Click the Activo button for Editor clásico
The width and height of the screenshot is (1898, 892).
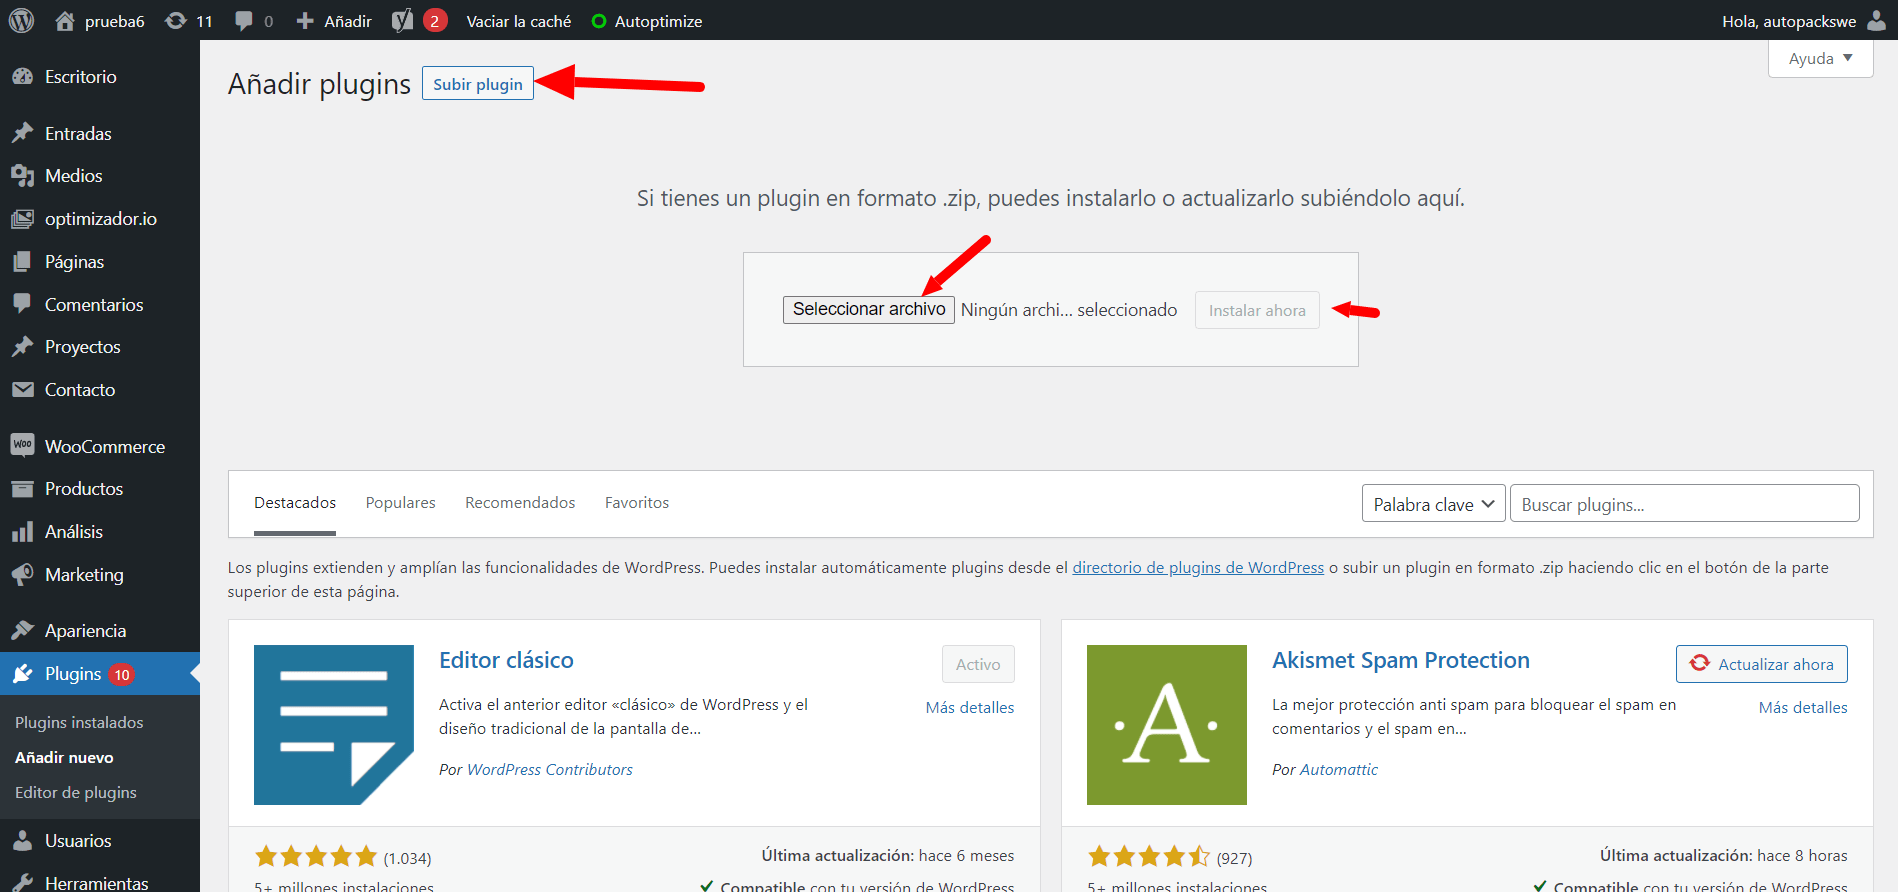click(x=978, y=664)
